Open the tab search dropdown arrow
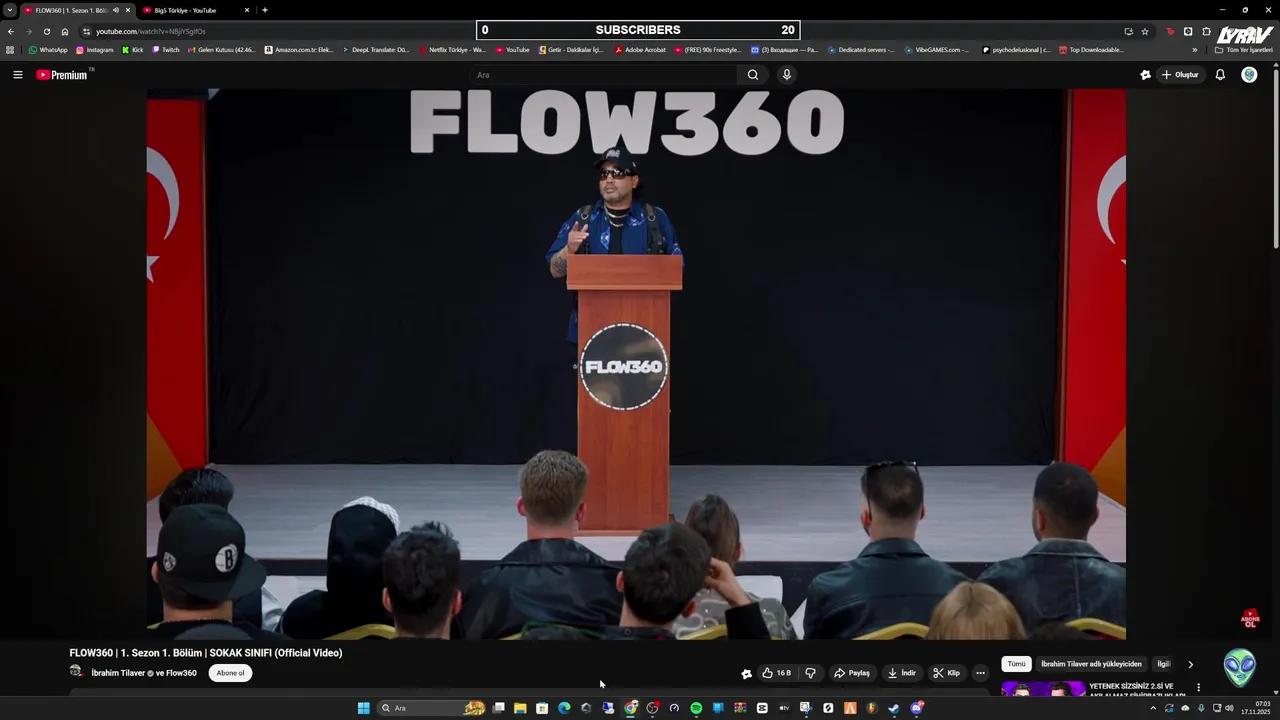This screenshot has height=720, width=1280. click(9, 10)
